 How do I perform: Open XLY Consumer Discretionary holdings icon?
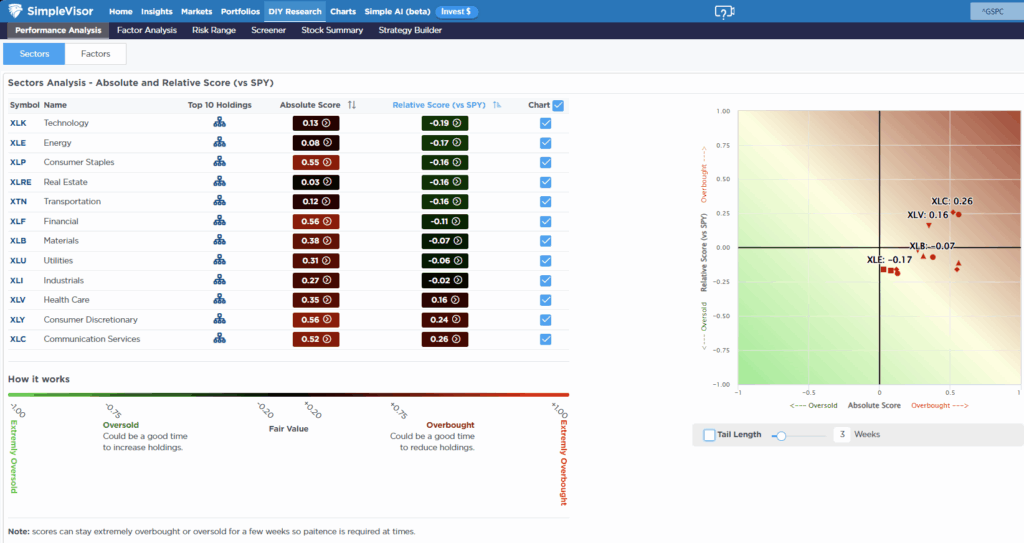click(219, 319)
